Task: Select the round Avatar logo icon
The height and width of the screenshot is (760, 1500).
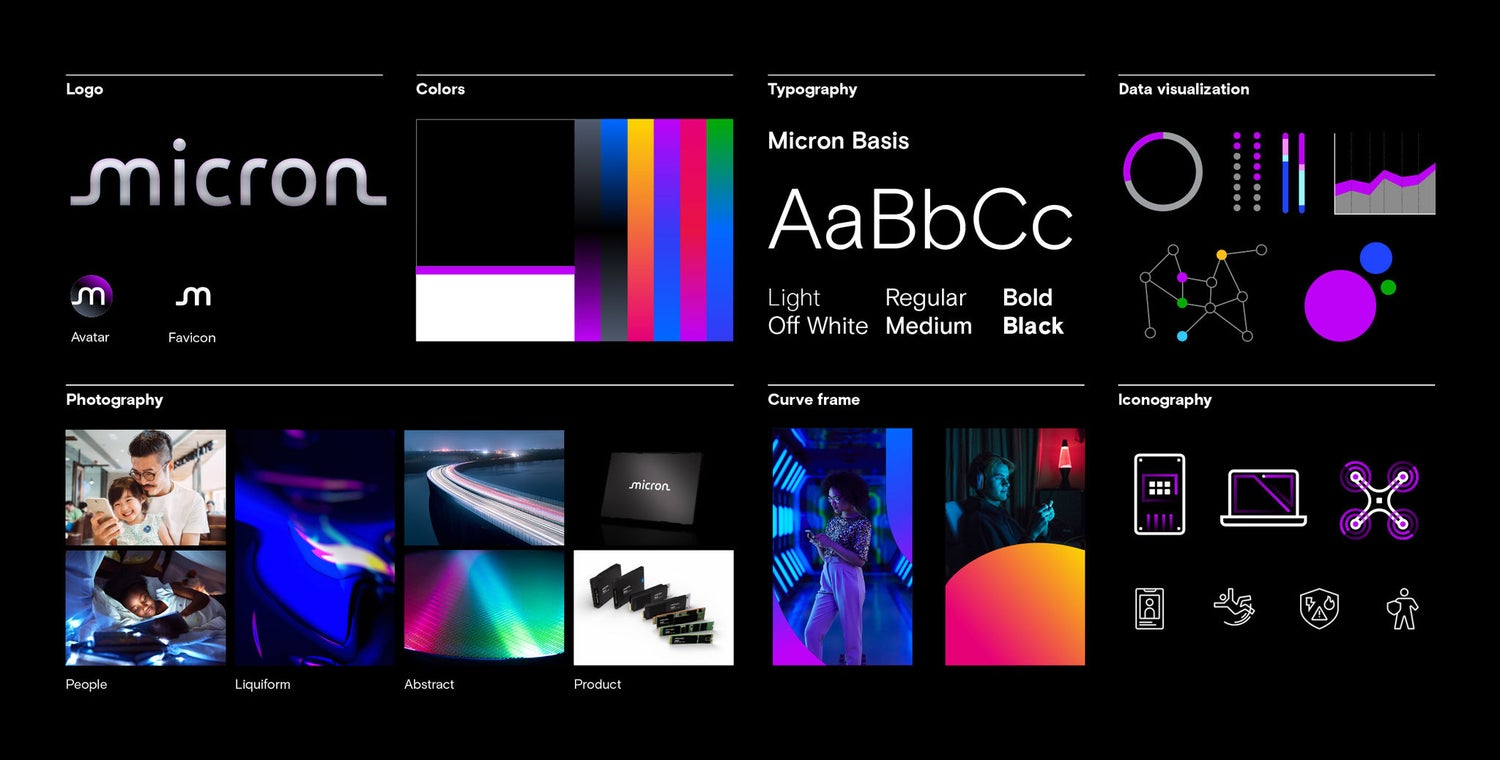Action: point(91,296)
